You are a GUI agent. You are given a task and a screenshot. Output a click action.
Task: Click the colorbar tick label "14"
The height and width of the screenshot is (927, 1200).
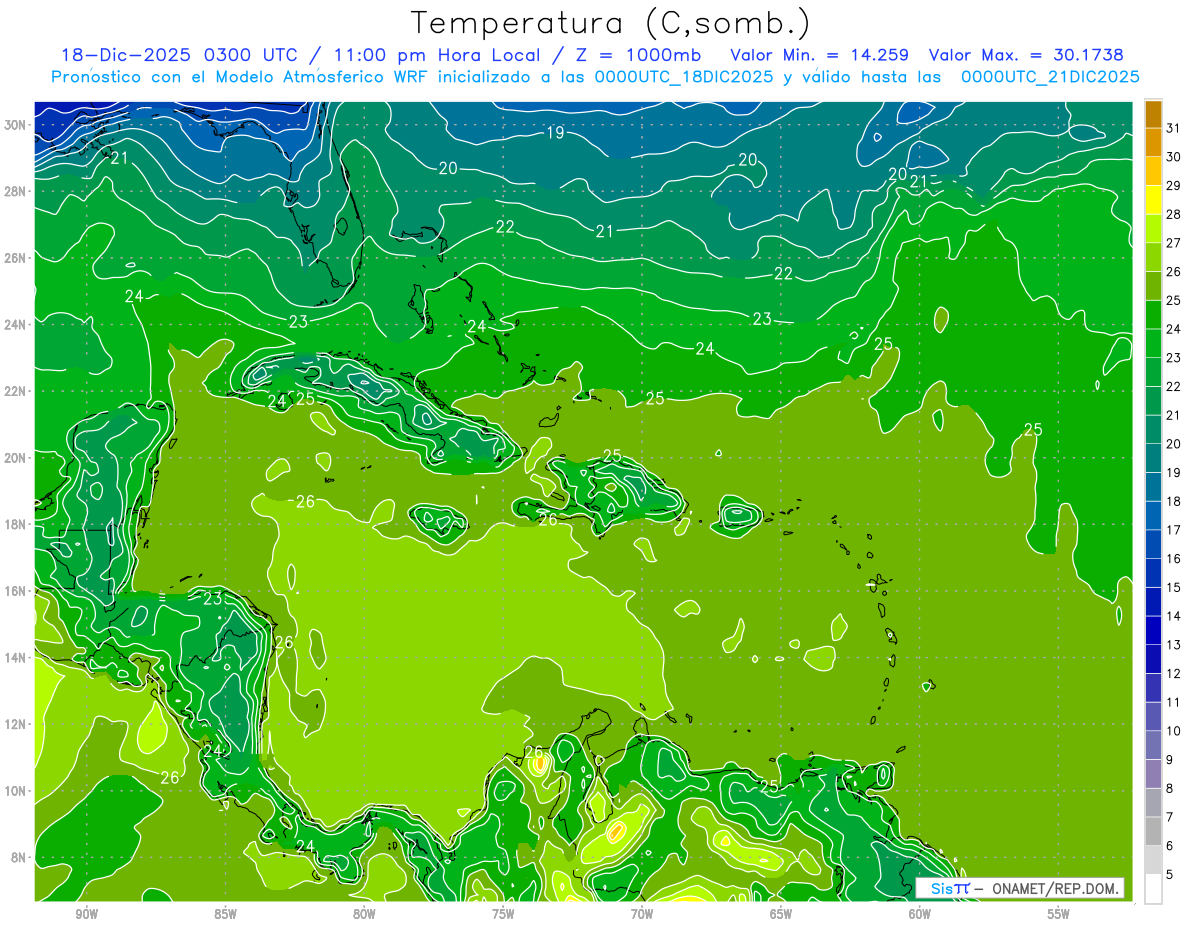point(1173,616)
